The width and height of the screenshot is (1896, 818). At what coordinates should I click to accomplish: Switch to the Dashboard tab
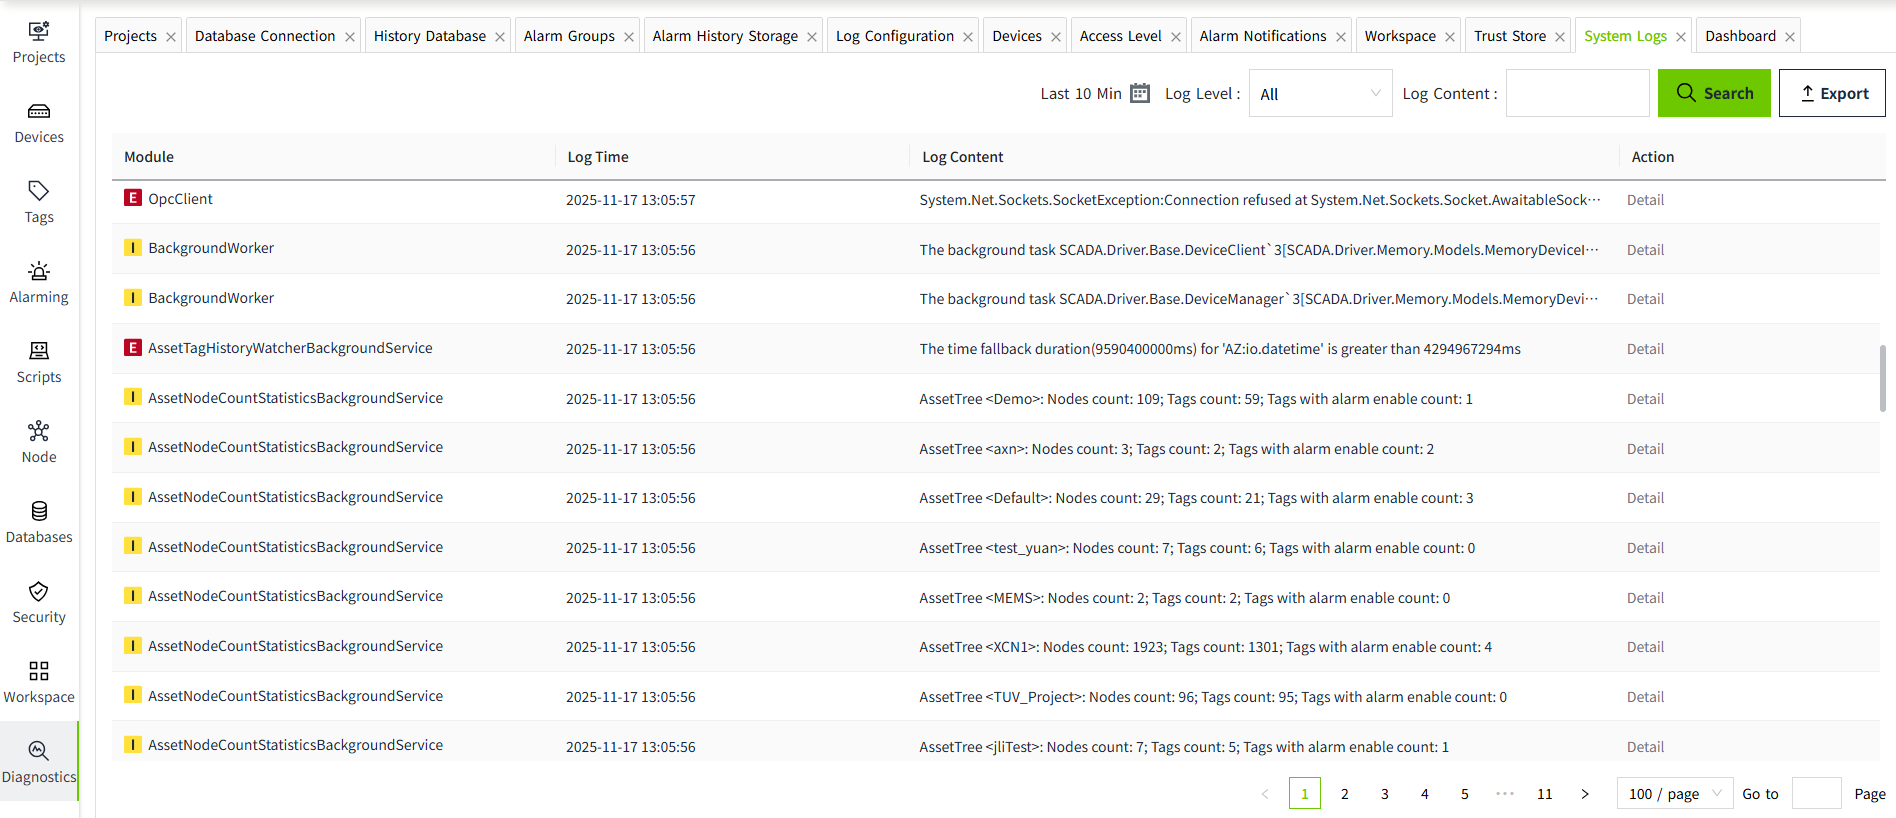pos(1740,36)
